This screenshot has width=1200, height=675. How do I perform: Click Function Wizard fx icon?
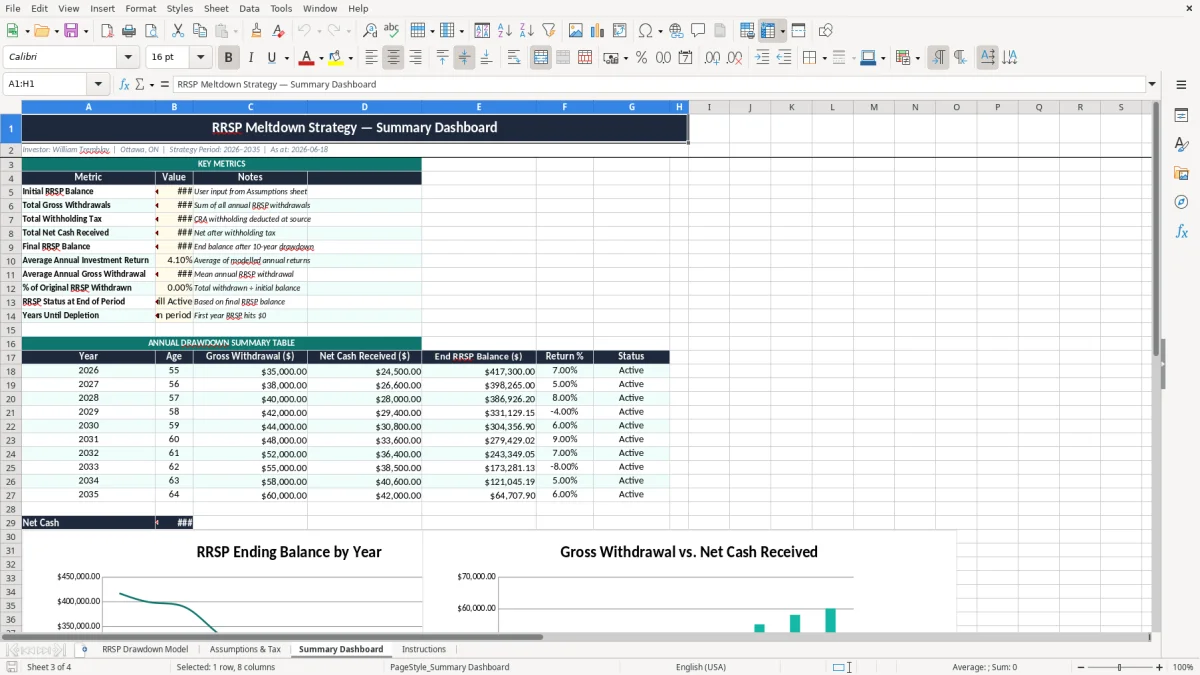coord(124,84)
